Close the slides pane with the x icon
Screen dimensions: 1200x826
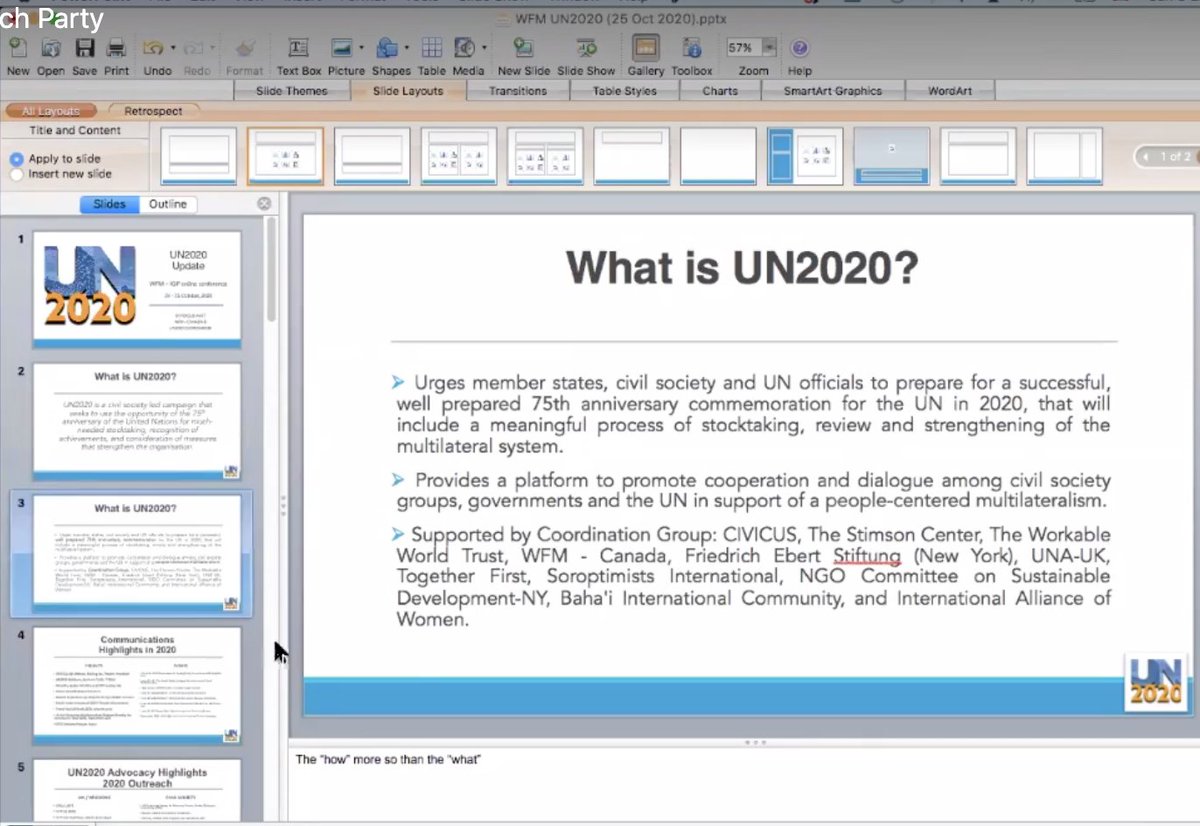coord(264,204)
